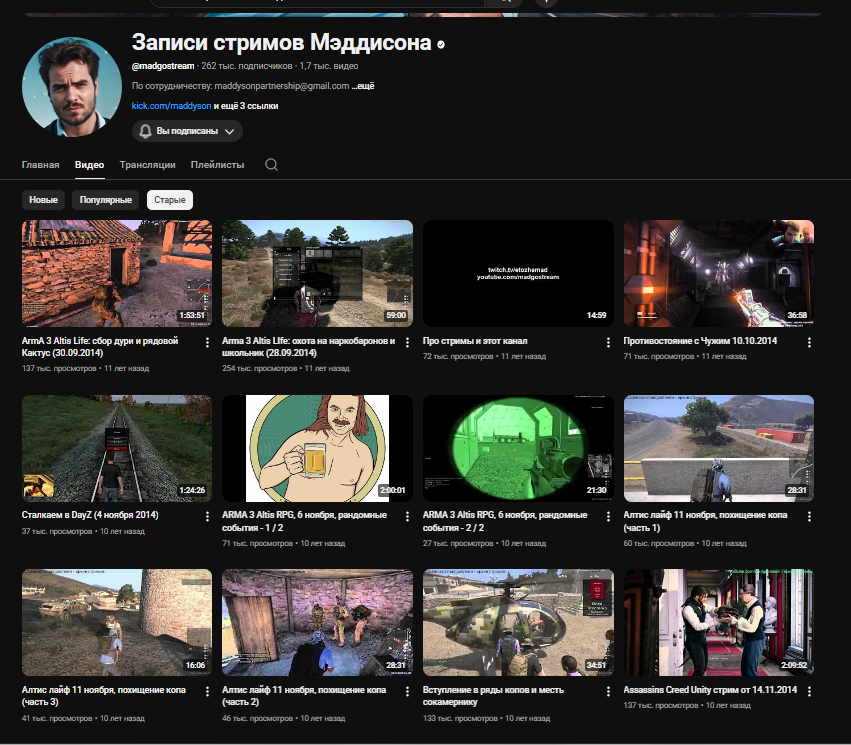The height and width of the screenshot is (745, 851).
Task: Show the 'и ещё 3 ссылки' links list
Action: (x=246, y=106)
